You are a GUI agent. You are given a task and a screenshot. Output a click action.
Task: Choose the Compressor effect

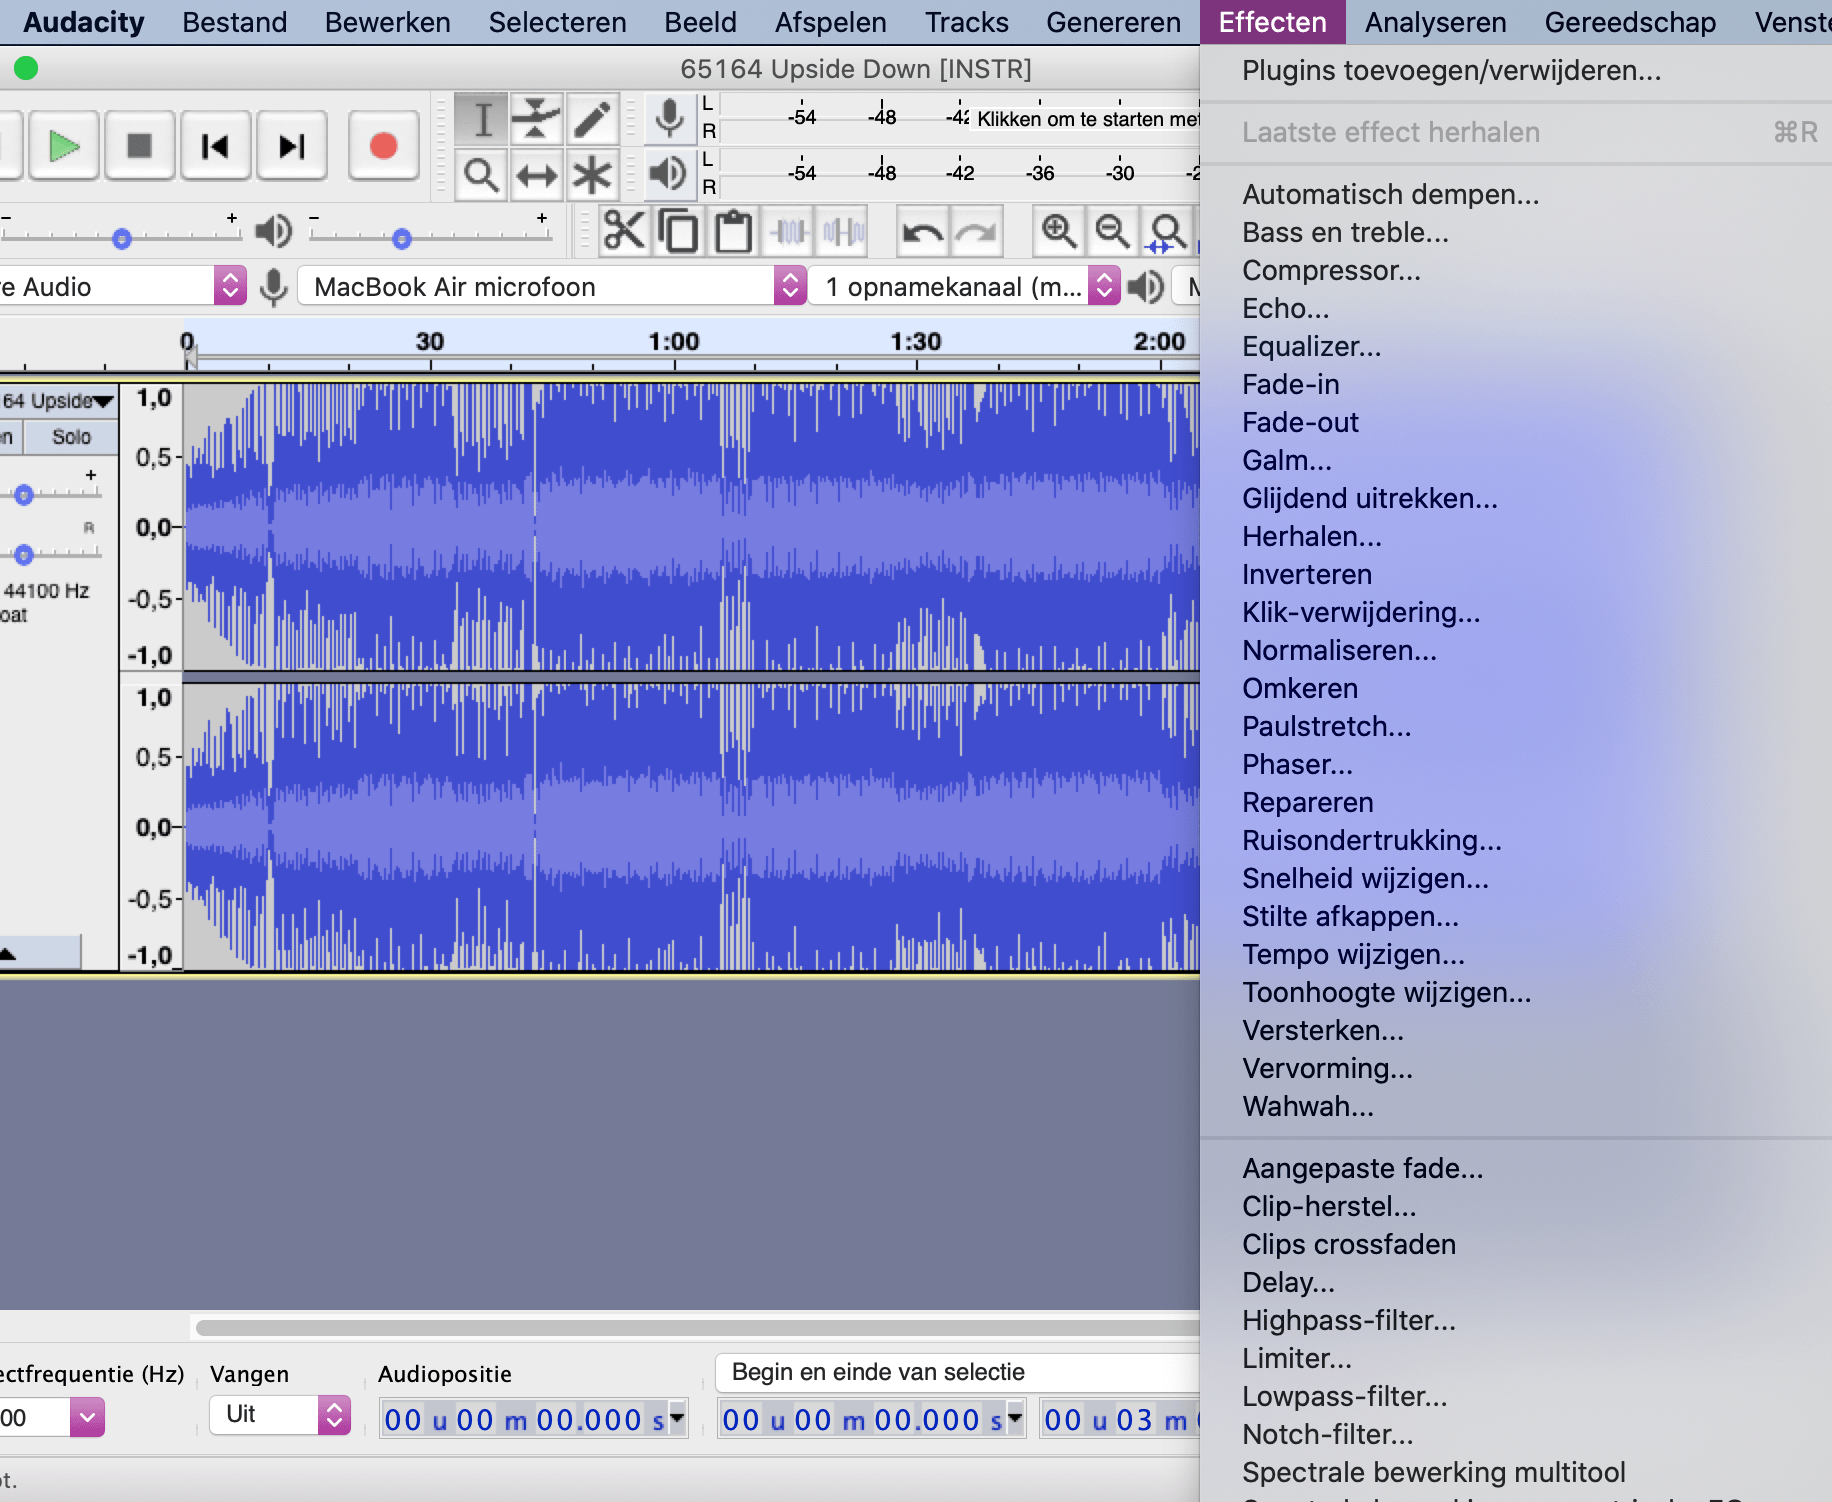(1516, 271)
